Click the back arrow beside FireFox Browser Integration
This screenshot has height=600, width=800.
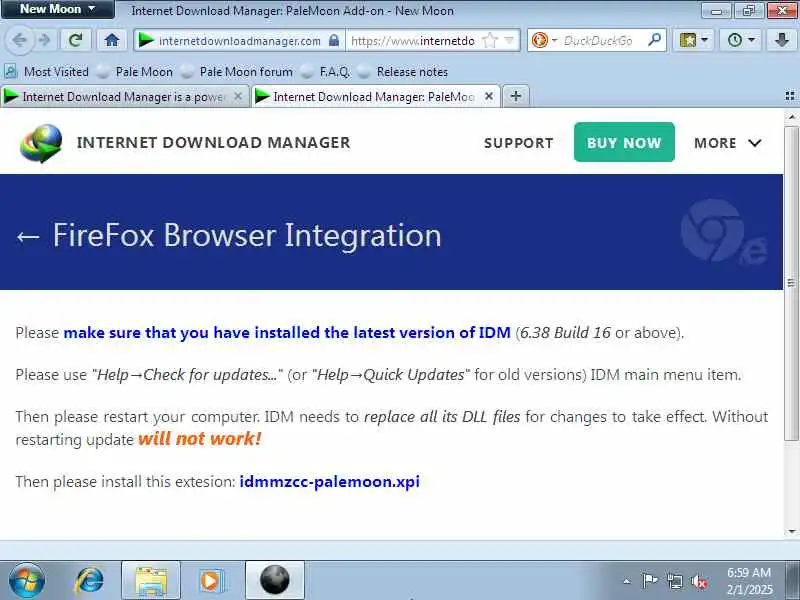28,236
